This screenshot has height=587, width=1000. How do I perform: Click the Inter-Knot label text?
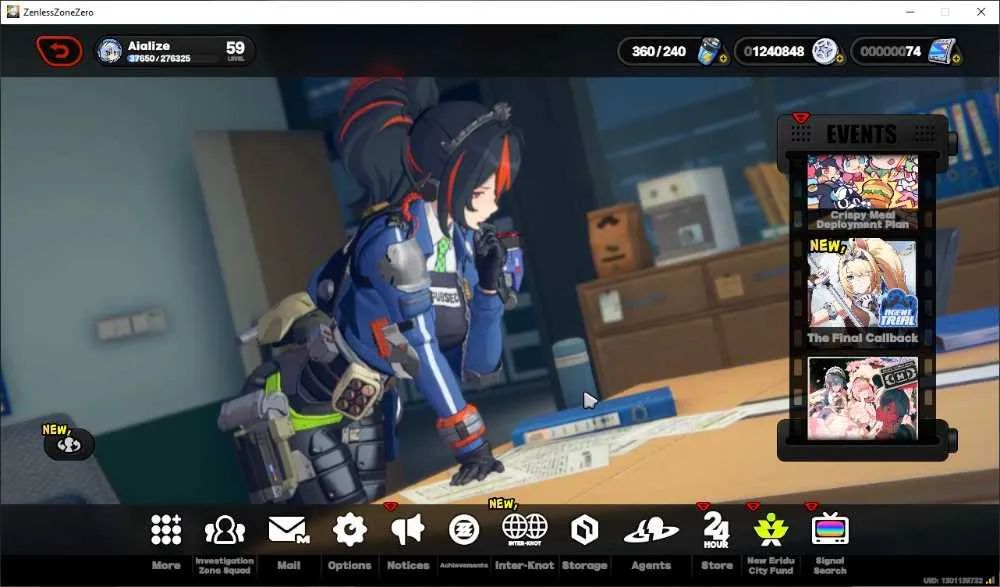point(524,565)
